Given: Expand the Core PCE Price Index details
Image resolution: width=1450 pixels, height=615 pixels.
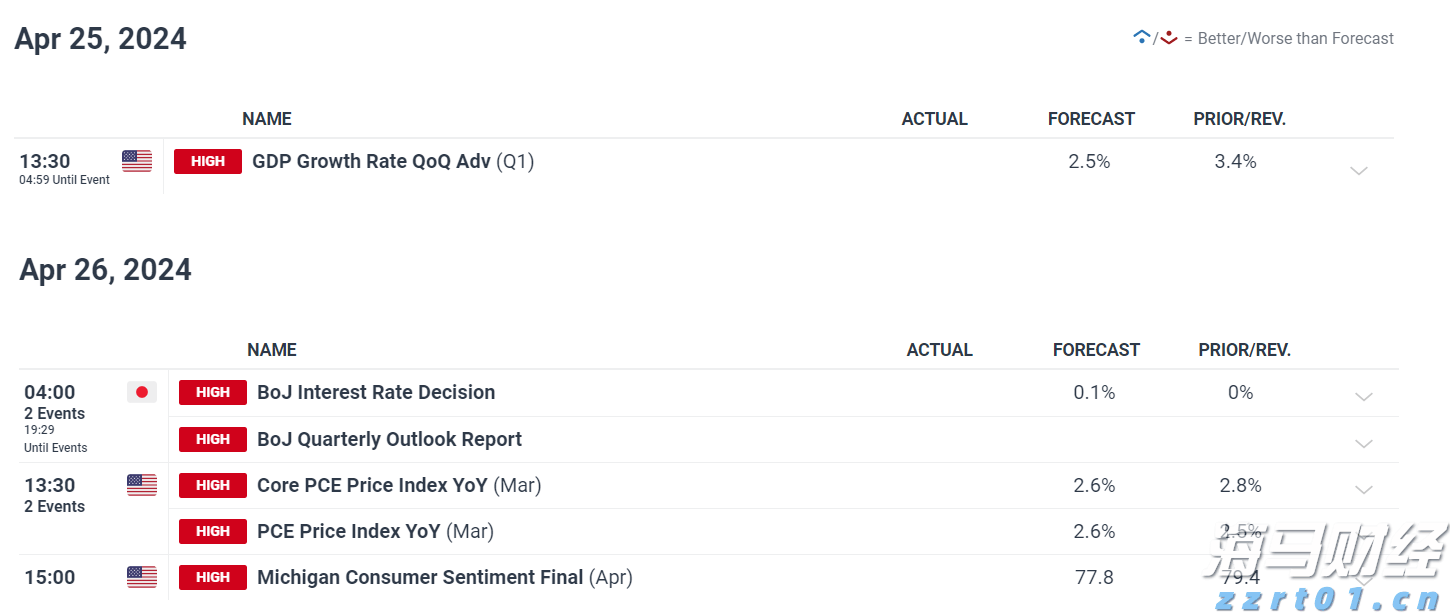Looking at the screenshot, I should click(1363, 490).
